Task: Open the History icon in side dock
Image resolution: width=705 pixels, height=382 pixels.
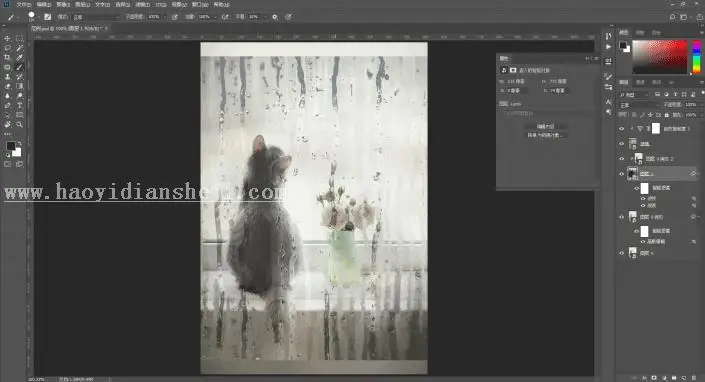Action: (x=608, y=36)
